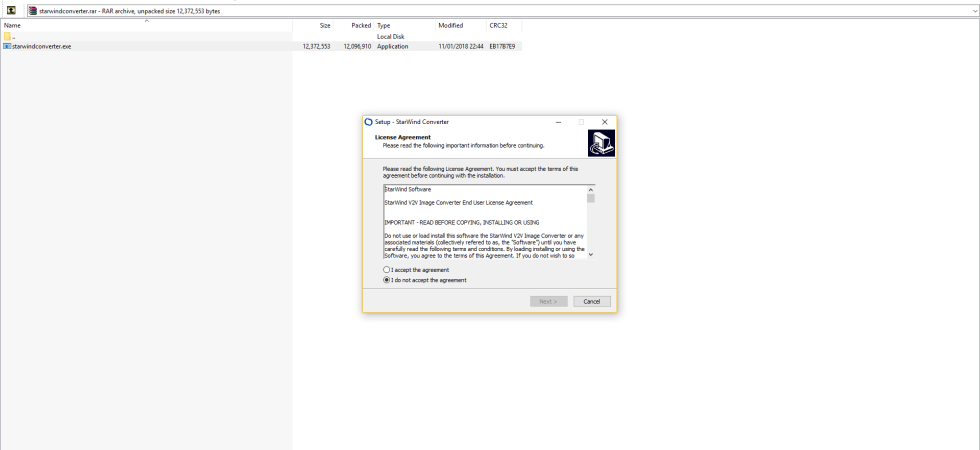The height and width of the screenshot is (450, 980).
Task: Click the up-one-level arrow icon in WinRAR
Action: 11,10
